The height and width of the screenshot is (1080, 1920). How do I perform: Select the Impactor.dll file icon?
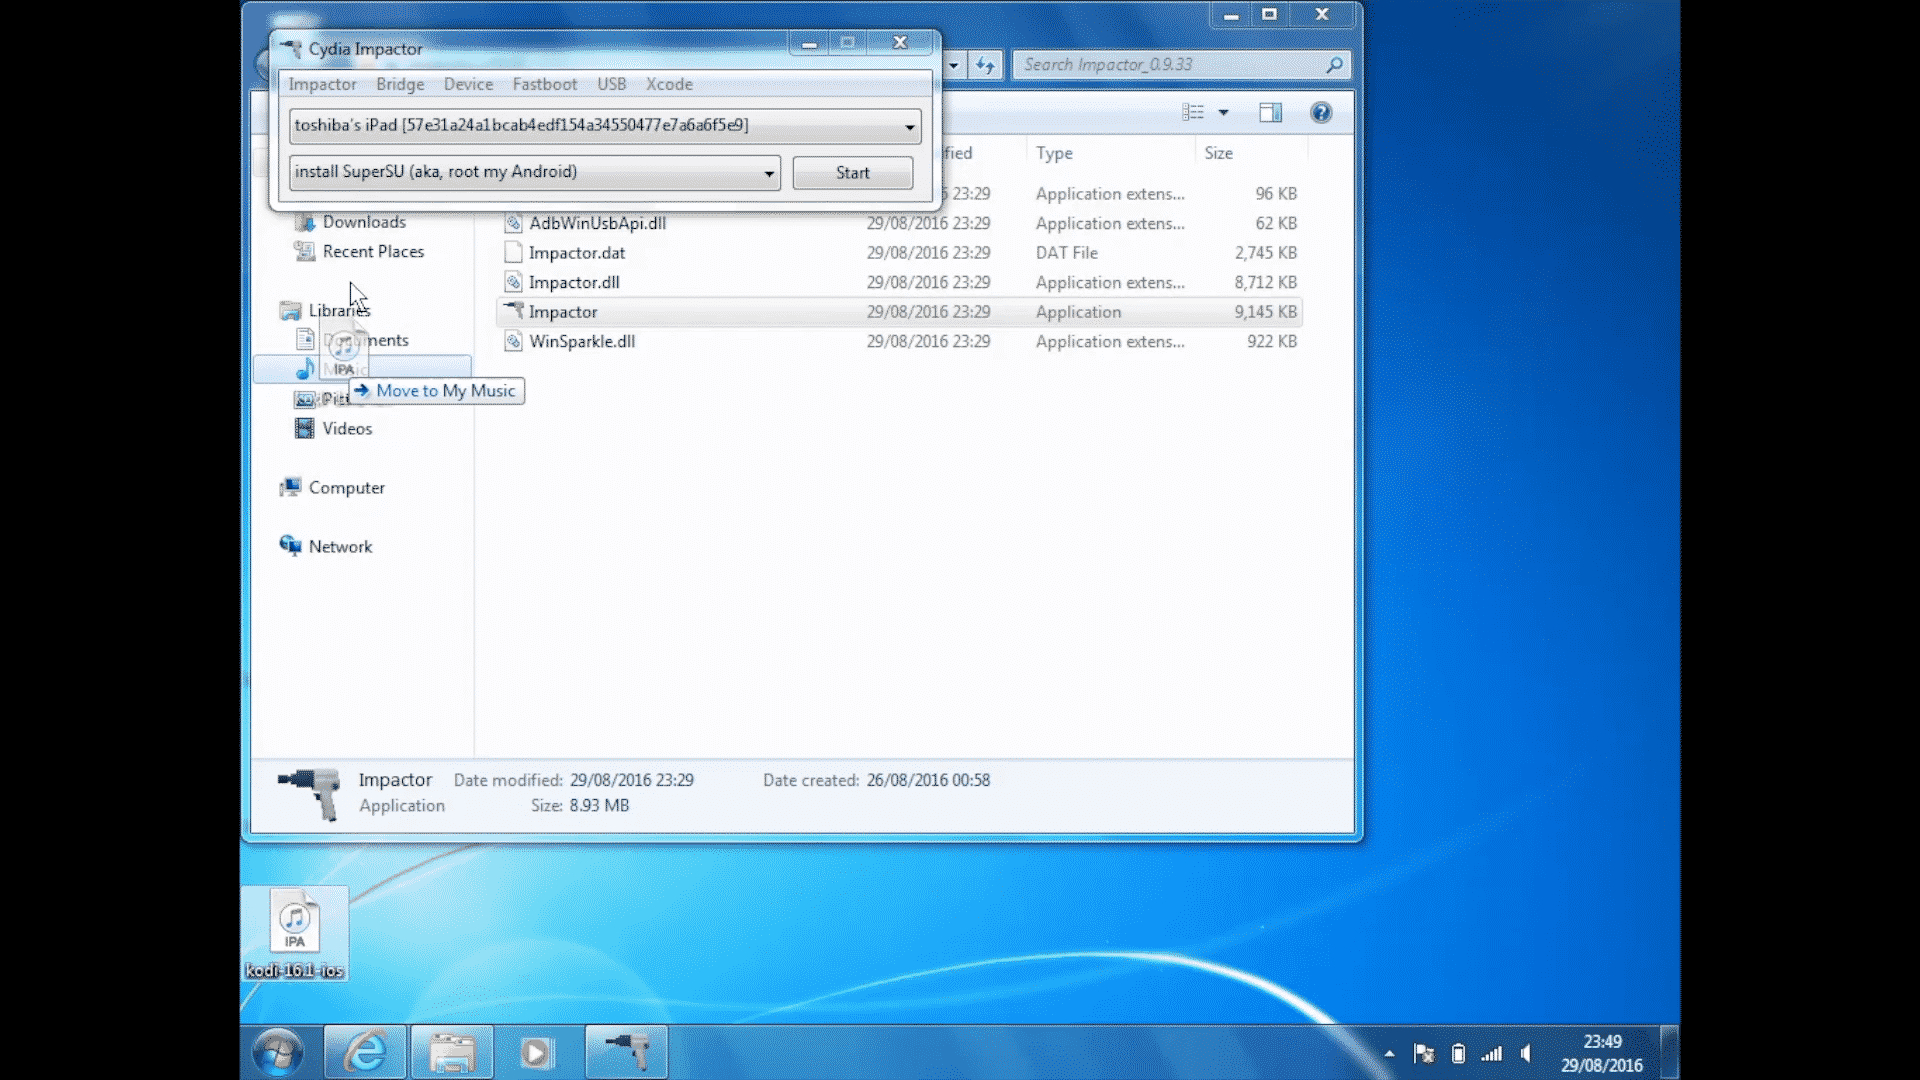[x=513, y=282]
